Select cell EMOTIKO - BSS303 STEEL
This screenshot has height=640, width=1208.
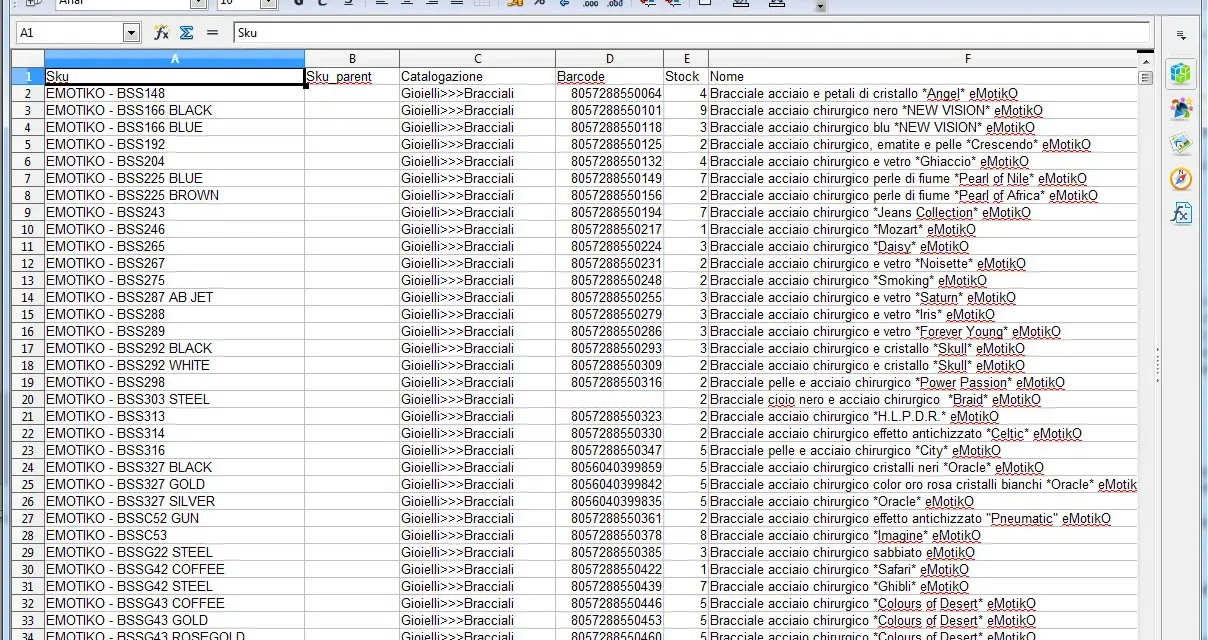pos(175,399)
